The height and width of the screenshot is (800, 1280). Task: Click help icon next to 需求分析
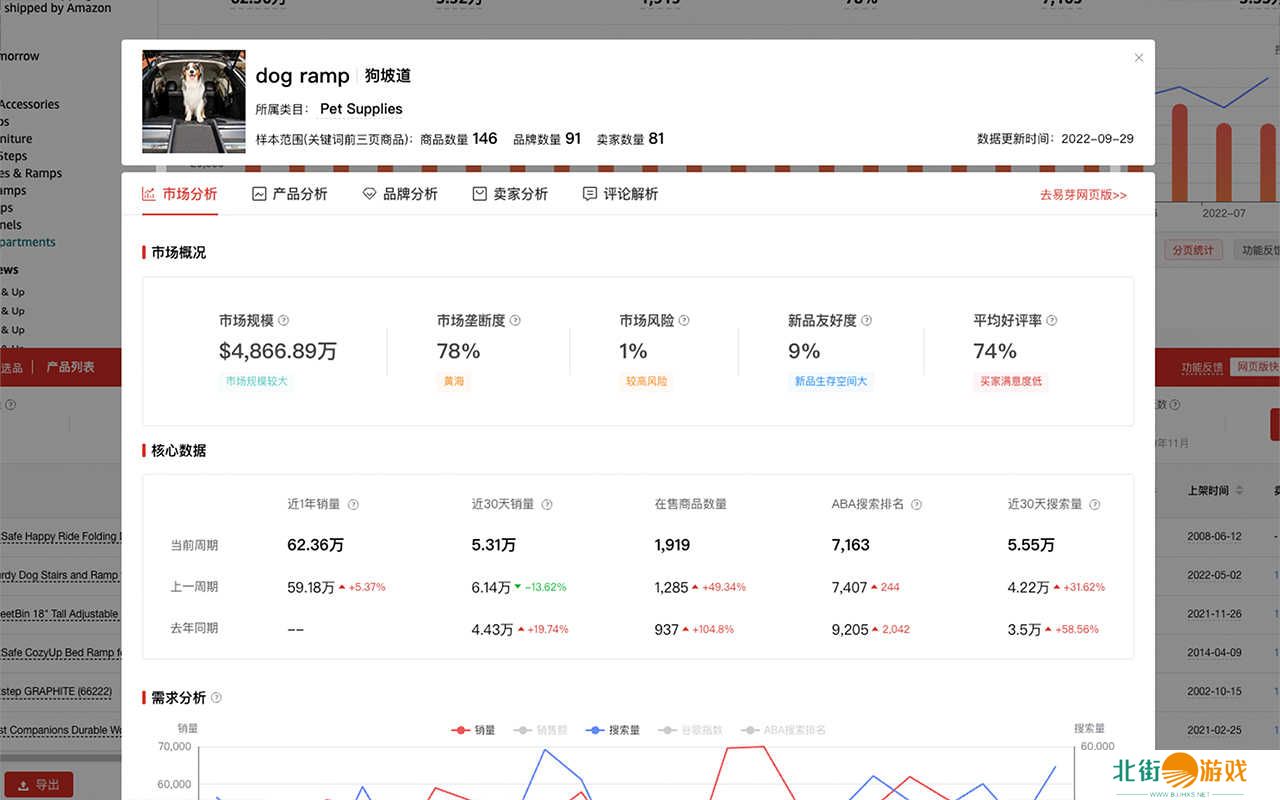point(216,698)
